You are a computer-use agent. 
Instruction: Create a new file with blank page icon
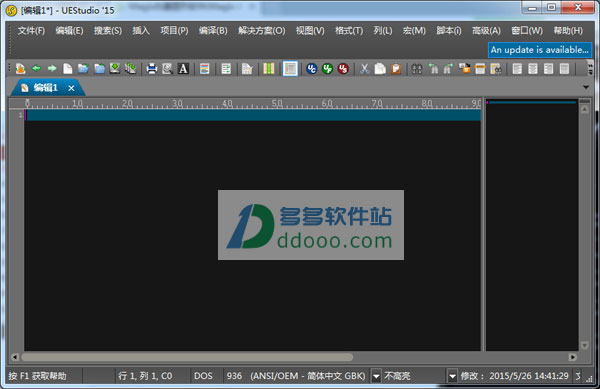(68, 68)
